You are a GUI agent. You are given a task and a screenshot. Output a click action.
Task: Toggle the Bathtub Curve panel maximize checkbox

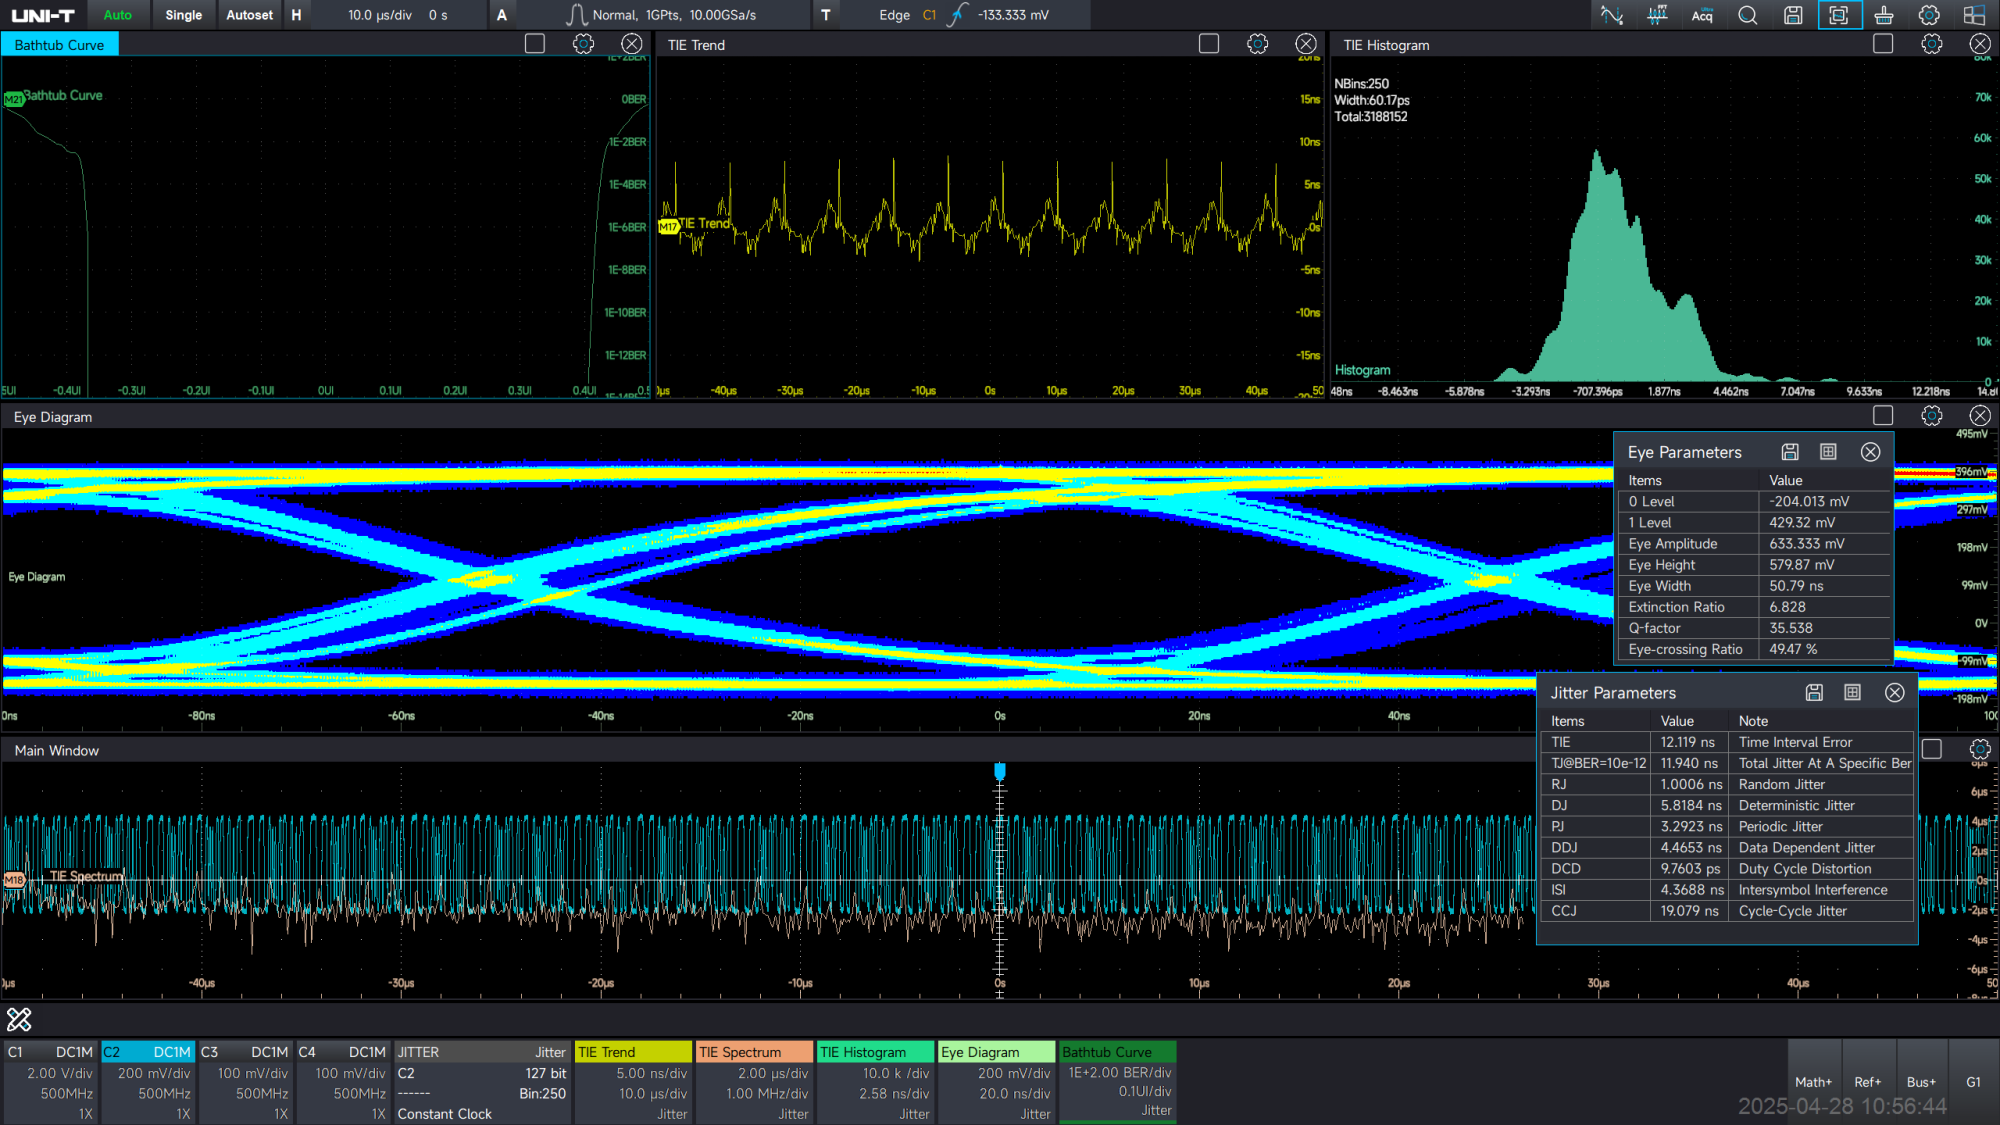pyautogui.click(x=535, y=44)
